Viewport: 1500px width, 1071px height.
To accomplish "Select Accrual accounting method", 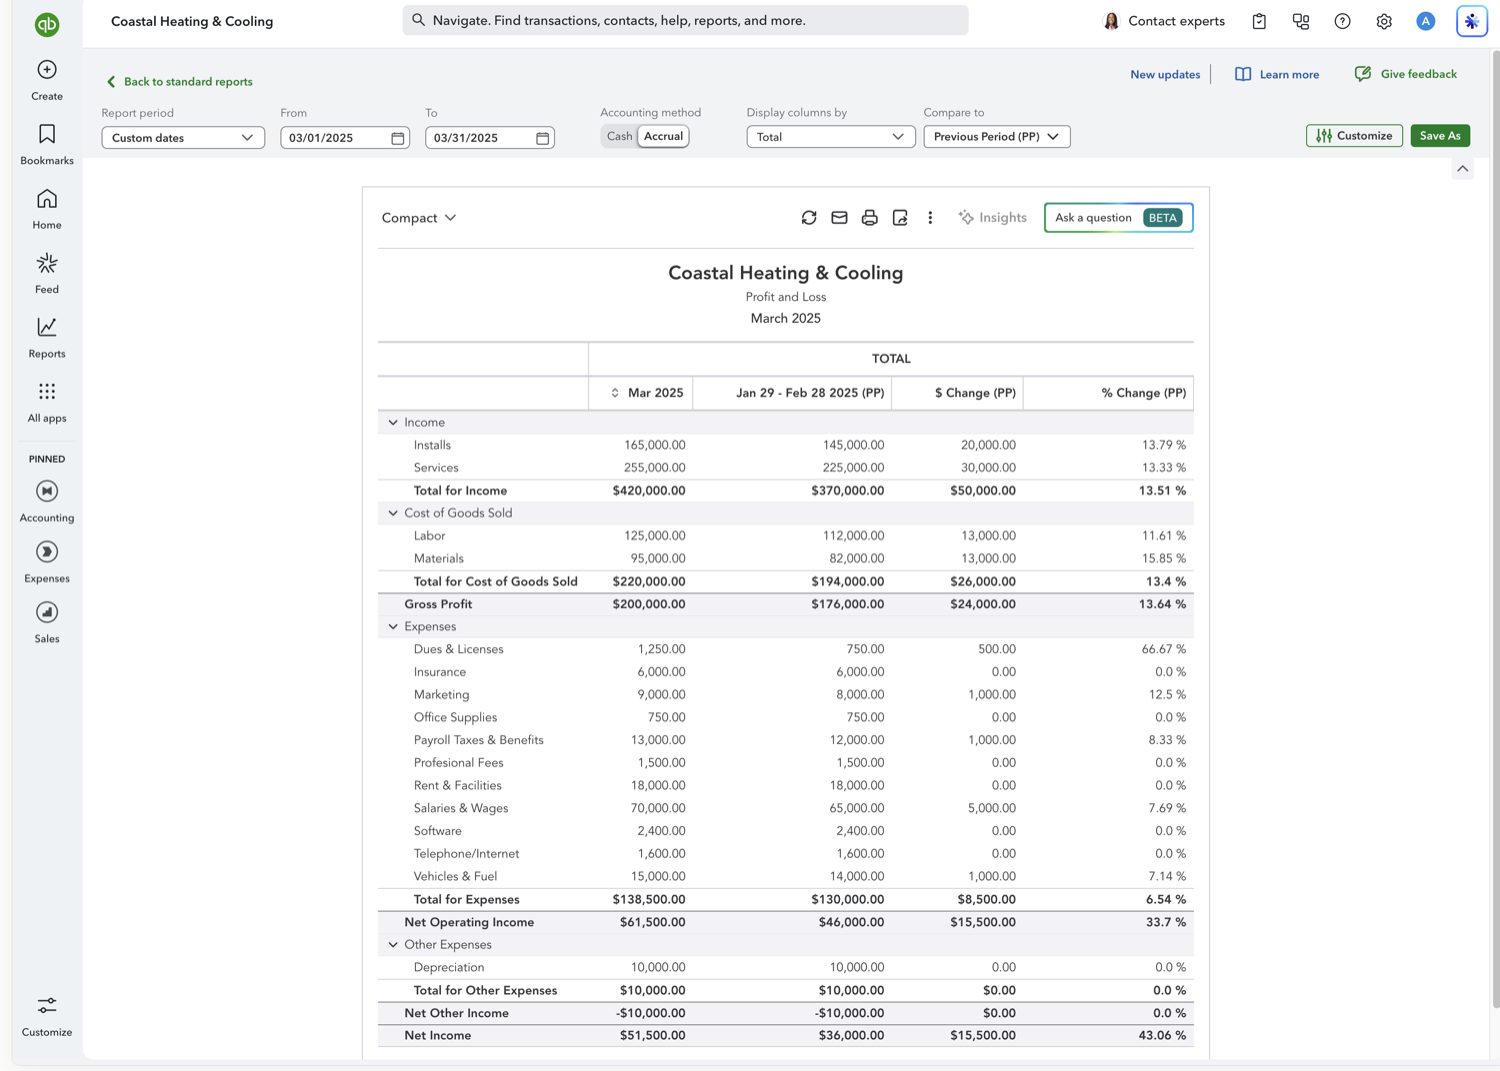I will coord(663,137).
